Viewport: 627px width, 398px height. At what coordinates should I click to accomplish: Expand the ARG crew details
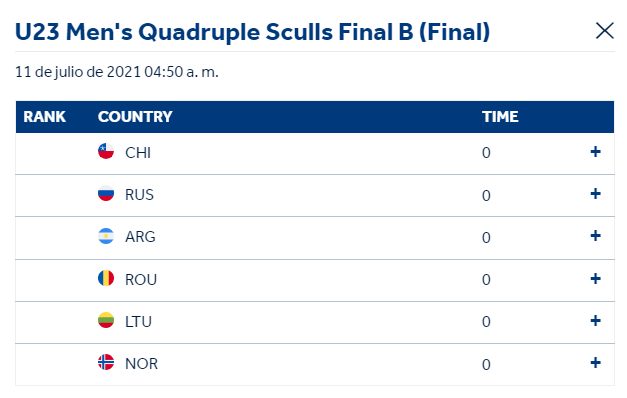point(595,236)
